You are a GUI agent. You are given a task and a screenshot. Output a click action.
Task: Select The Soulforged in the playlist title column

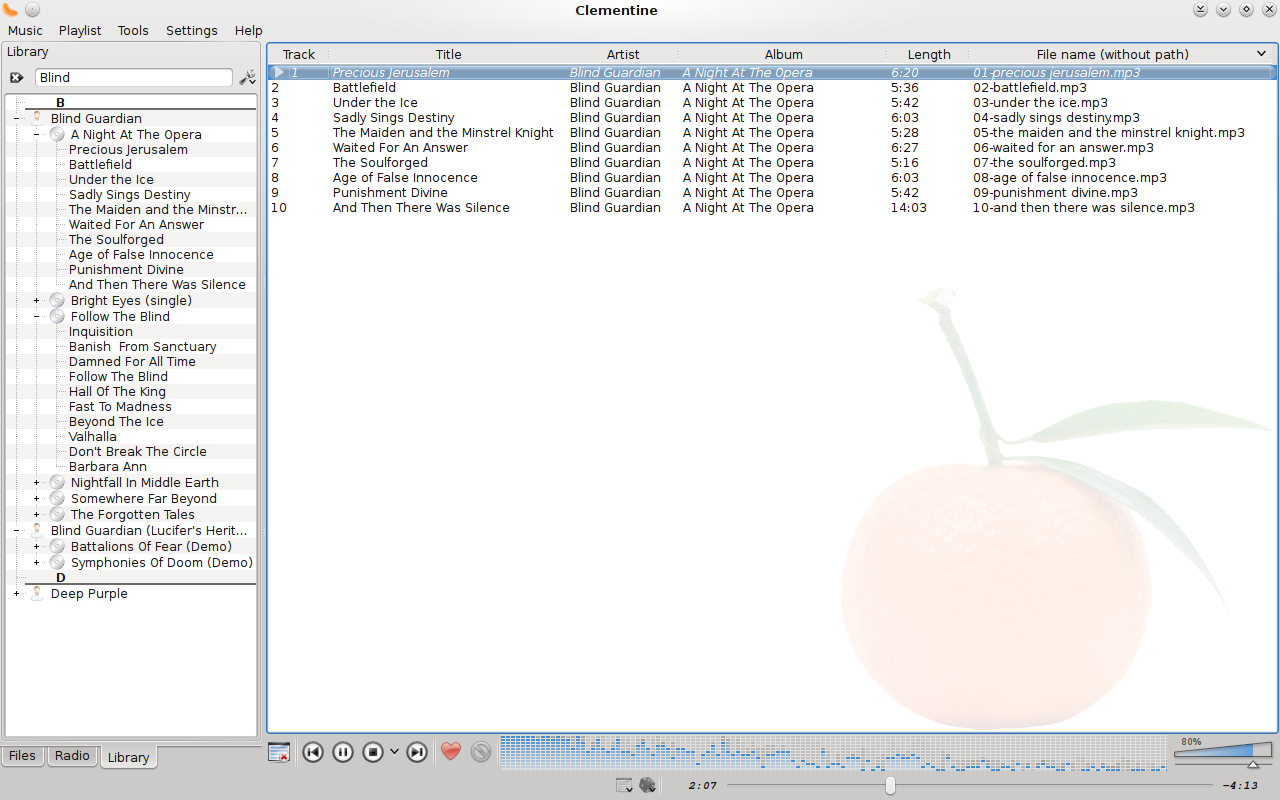point(380,163)
